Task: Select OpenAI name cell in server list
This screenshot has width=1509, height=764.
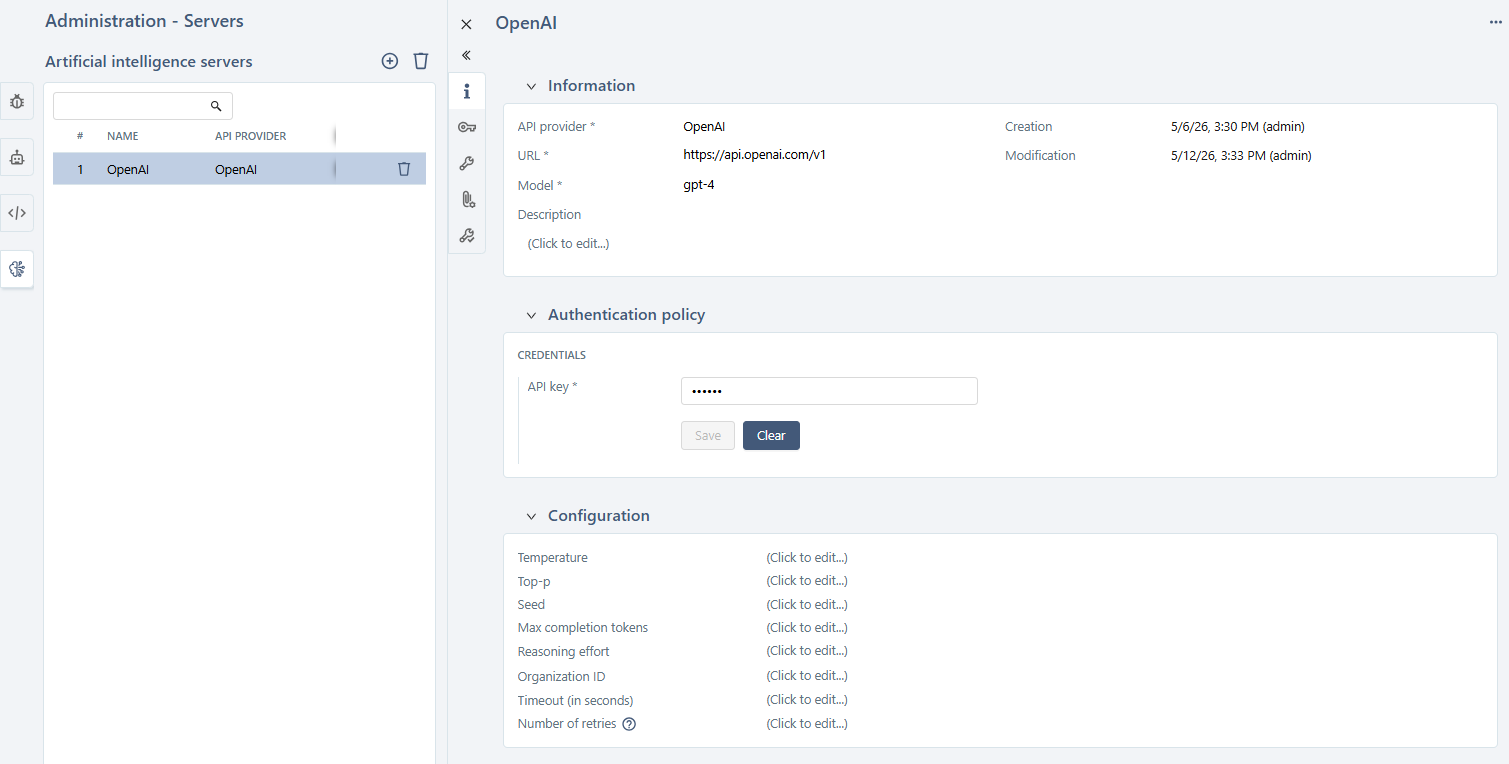Action: click(128, 169)
